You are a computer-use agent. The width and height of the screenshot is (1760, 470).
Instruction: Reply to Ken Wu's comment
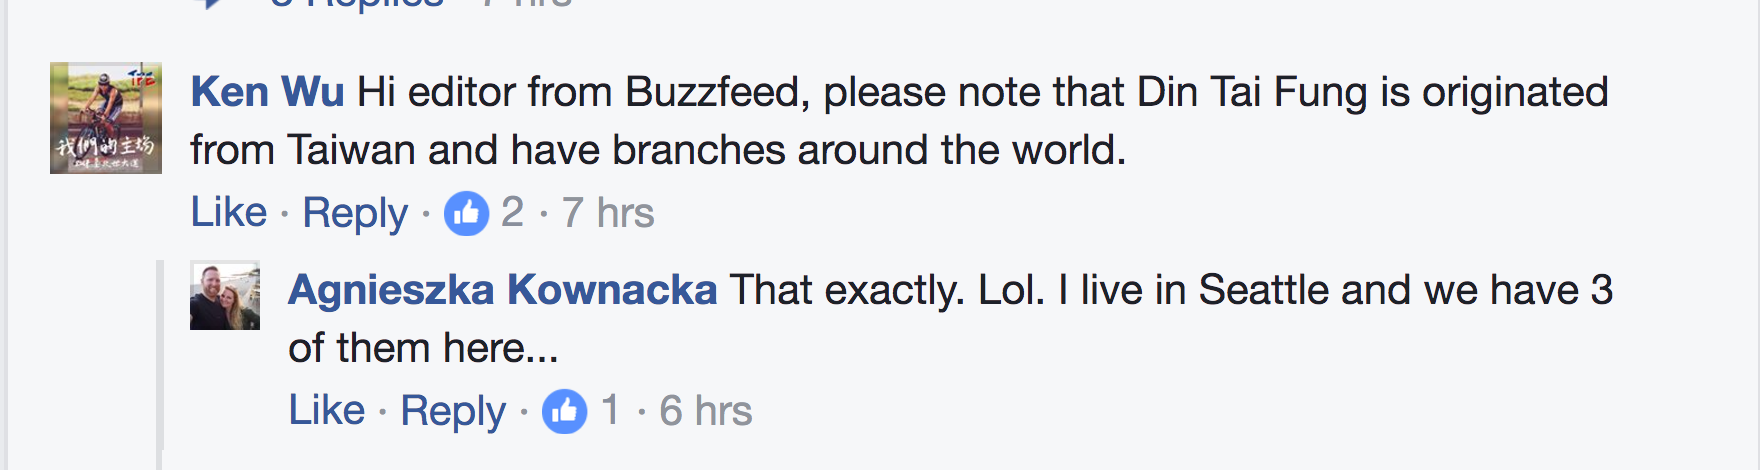pos(355,213)
